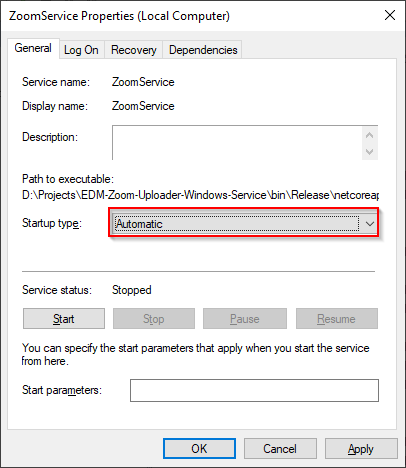Click the disabled Stop button
The image size is (406, 468).
[x=154, y=319]
